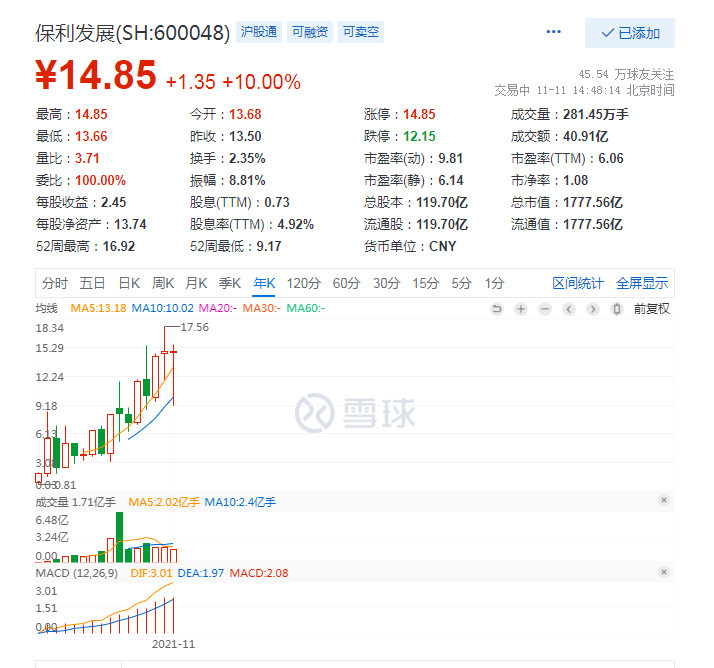Switch to the 120分 chart tab

(304, 283)
